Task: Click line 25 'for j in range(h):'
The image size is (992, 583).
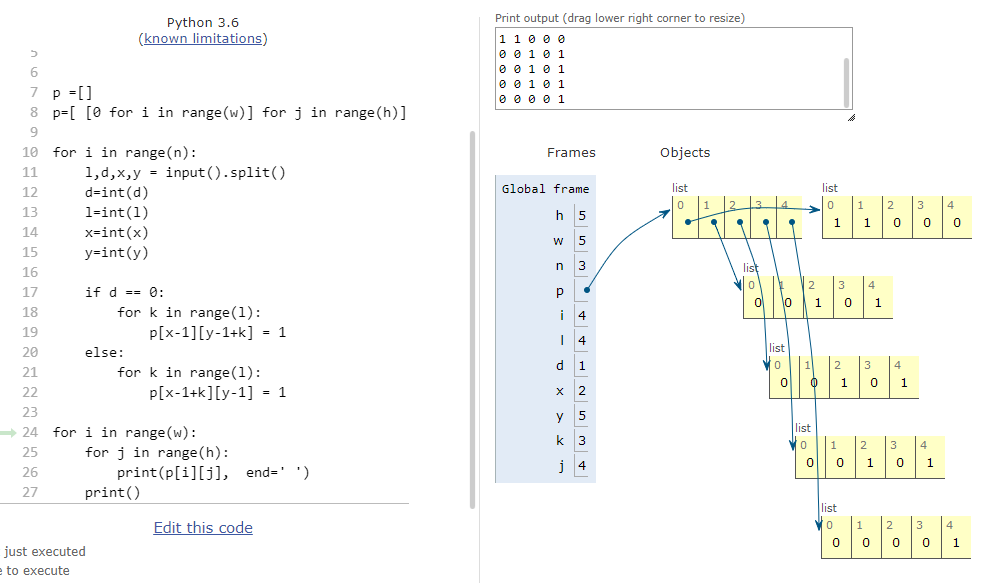Action: coord(157,453)
